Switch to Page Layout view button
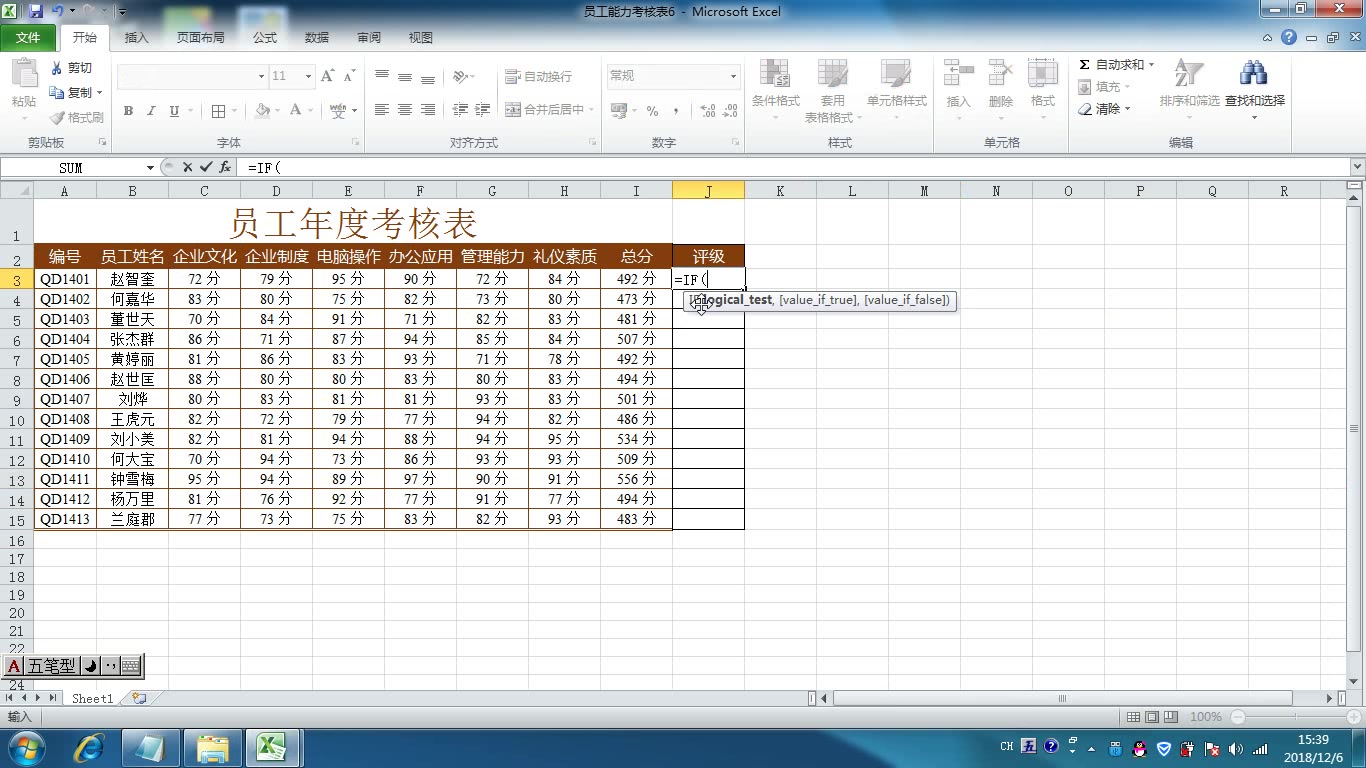This screenshot has height=768, width=1366. coord(1152,717)
